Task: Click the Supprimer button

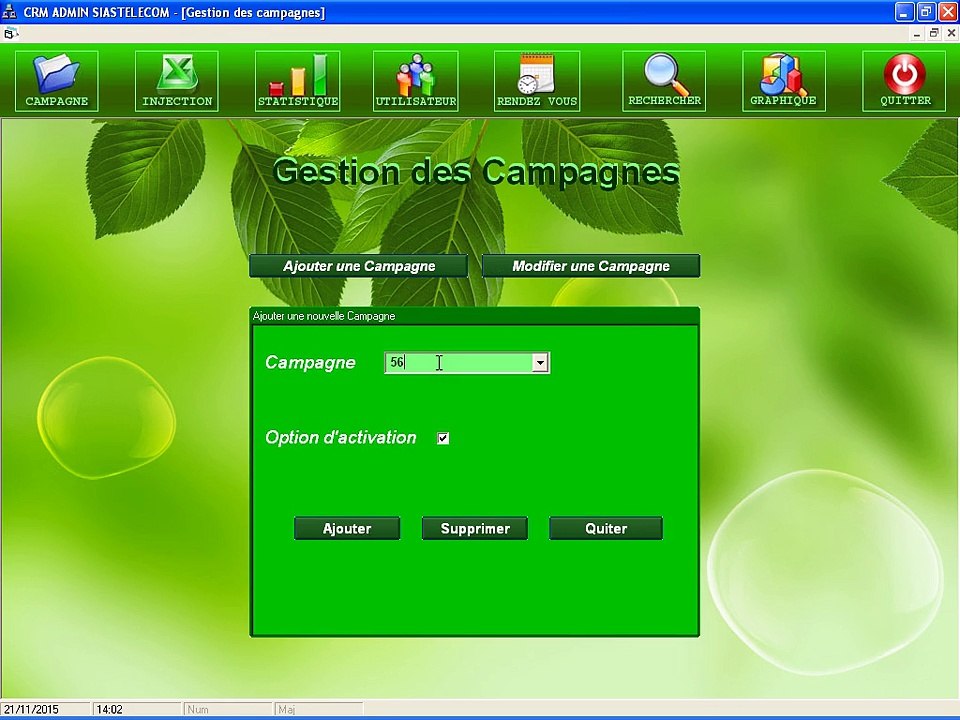Action: (475, 528)
